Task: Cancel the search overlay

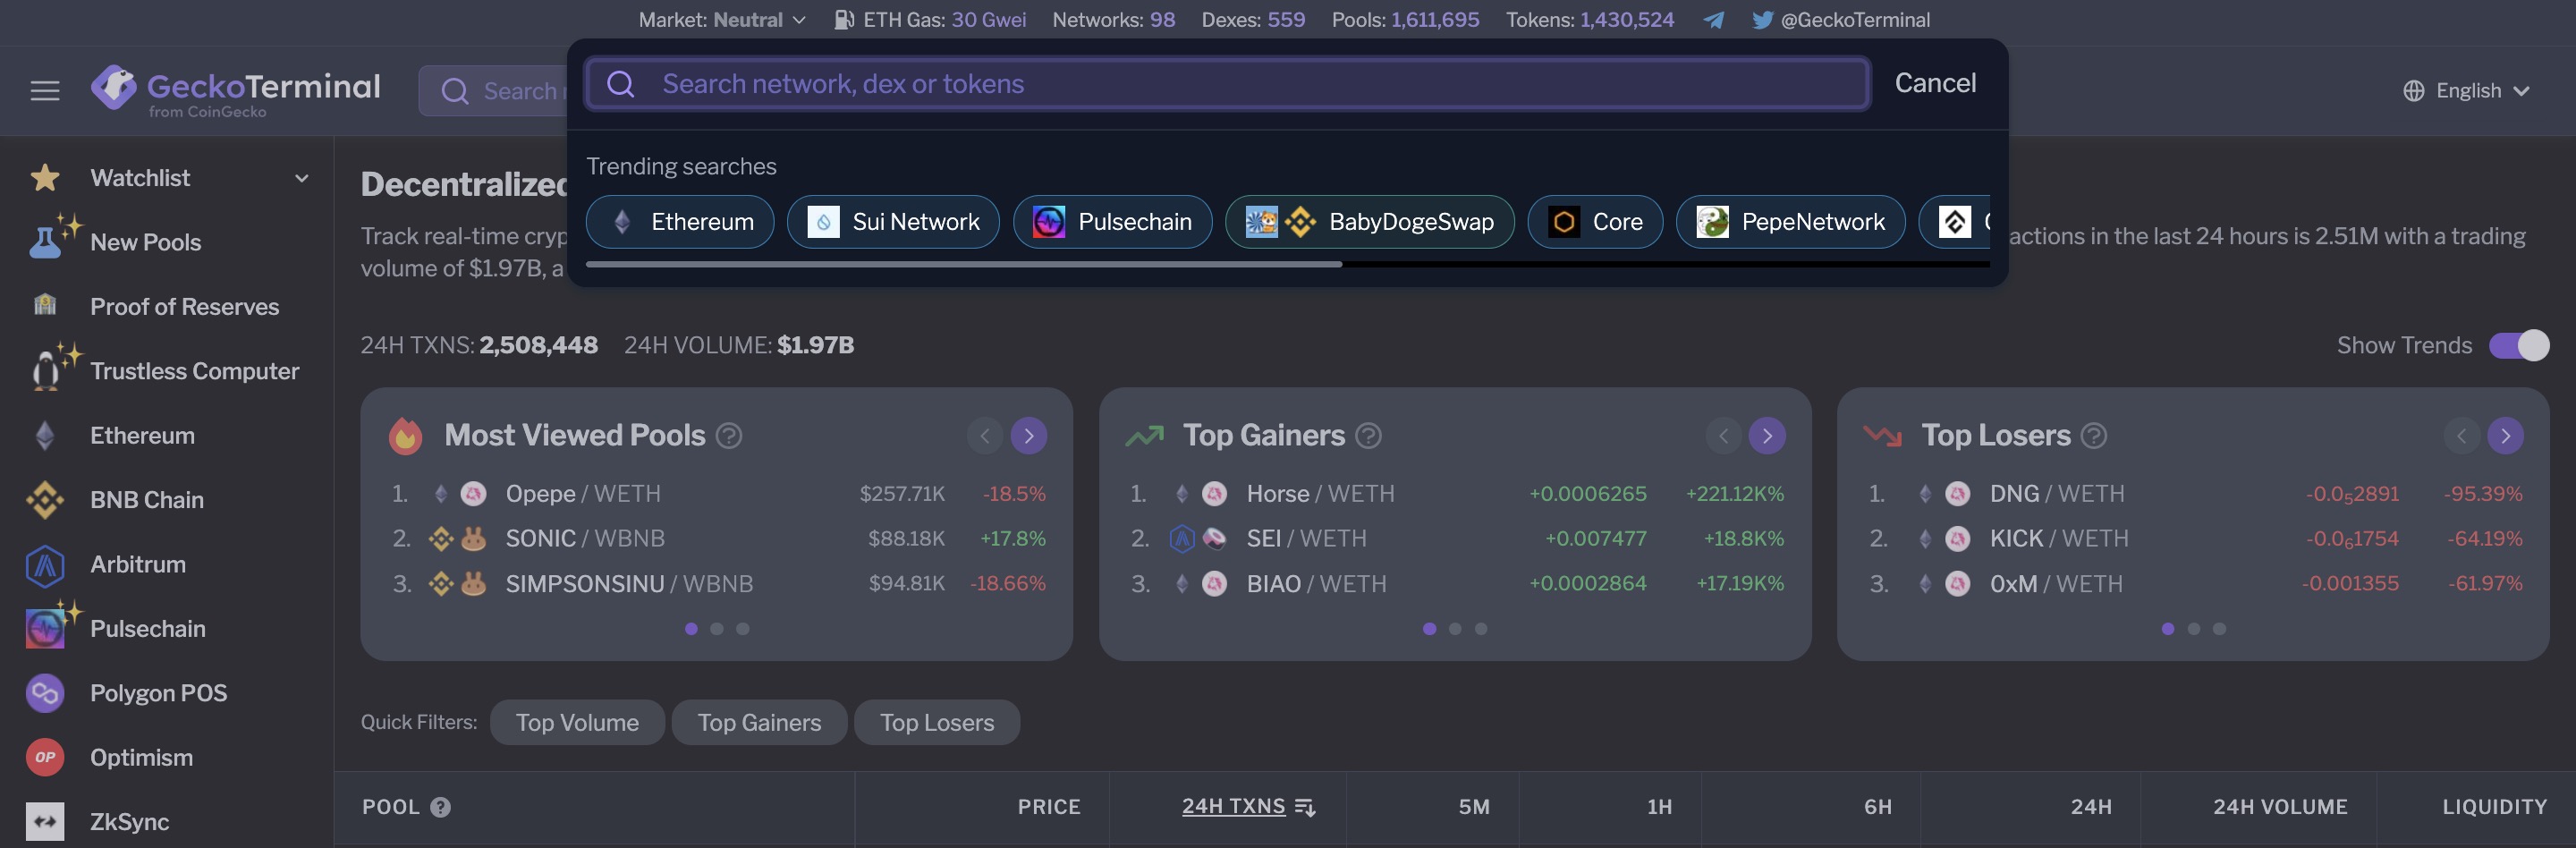Action: (x=1935, y=83)
